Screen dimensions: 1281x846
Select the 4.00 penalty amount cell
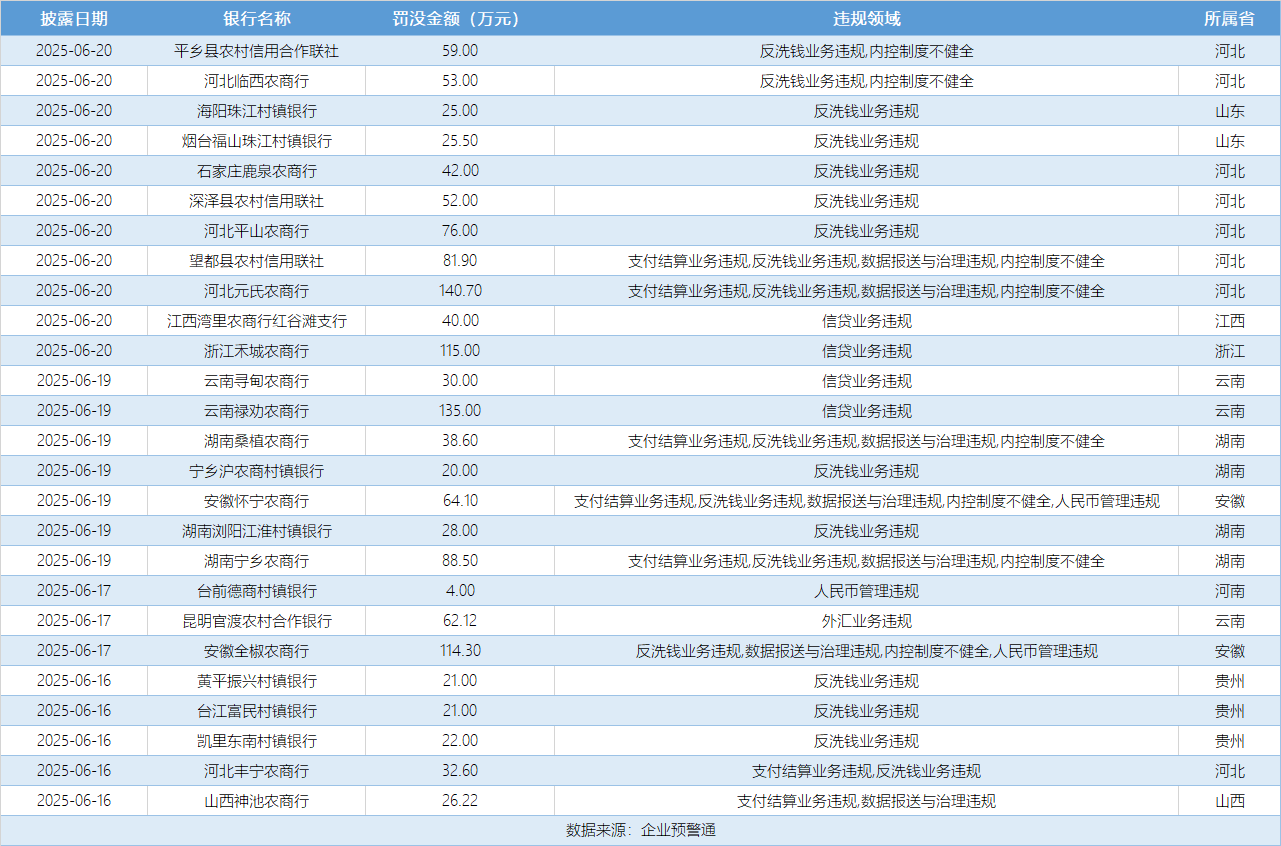[460, 591]
